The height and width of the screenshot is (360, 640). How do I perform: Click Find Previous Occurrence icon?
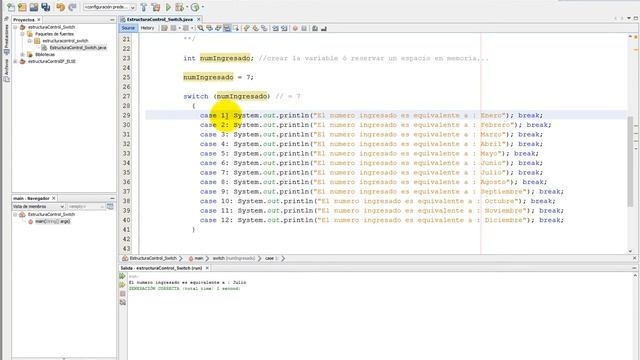pyautogui.click(x=209, y=28)
